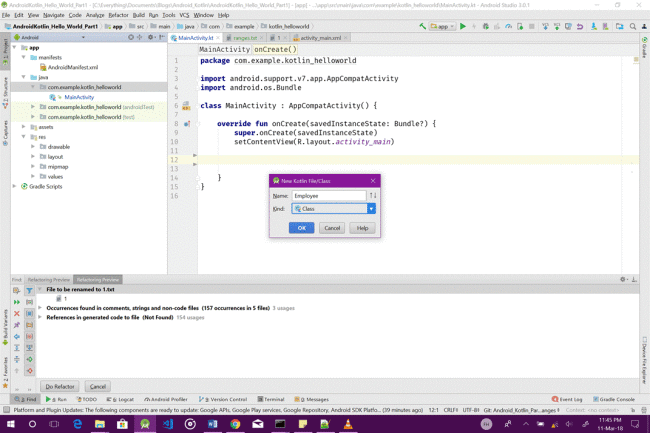Click the red X icon in Find panel
Image resolution: width=650 pixels, height=433 pixels.
17,314
